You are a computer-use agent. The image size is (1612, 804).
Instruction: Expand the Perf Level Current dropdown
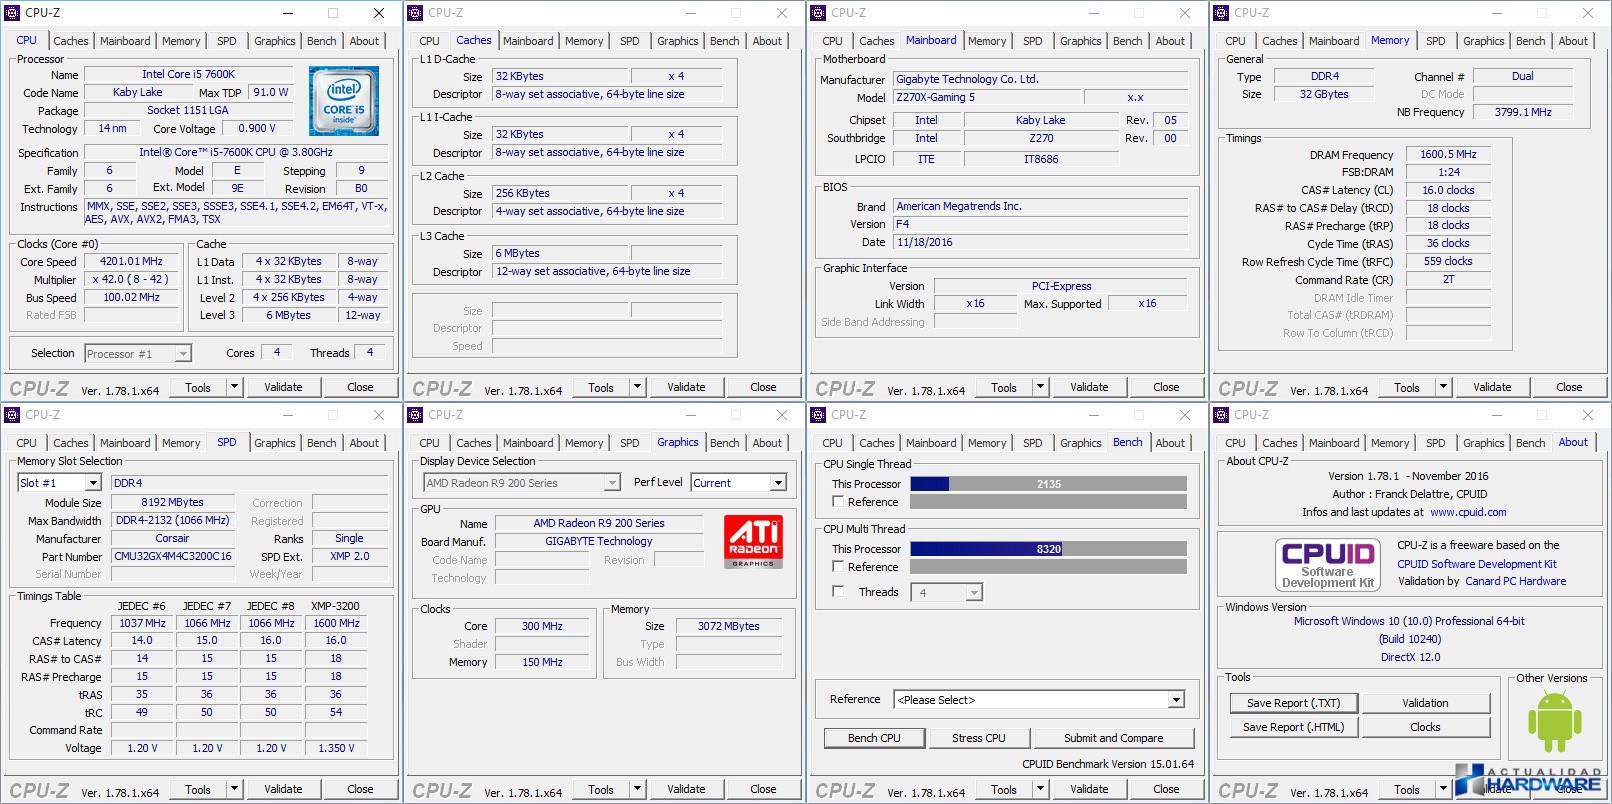(738, 483)
